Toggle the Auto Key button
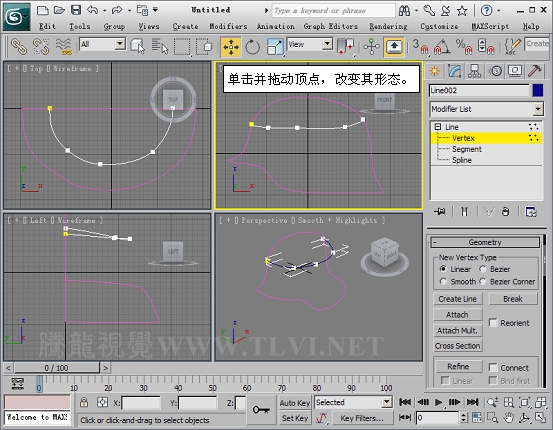 click(294, 402)
